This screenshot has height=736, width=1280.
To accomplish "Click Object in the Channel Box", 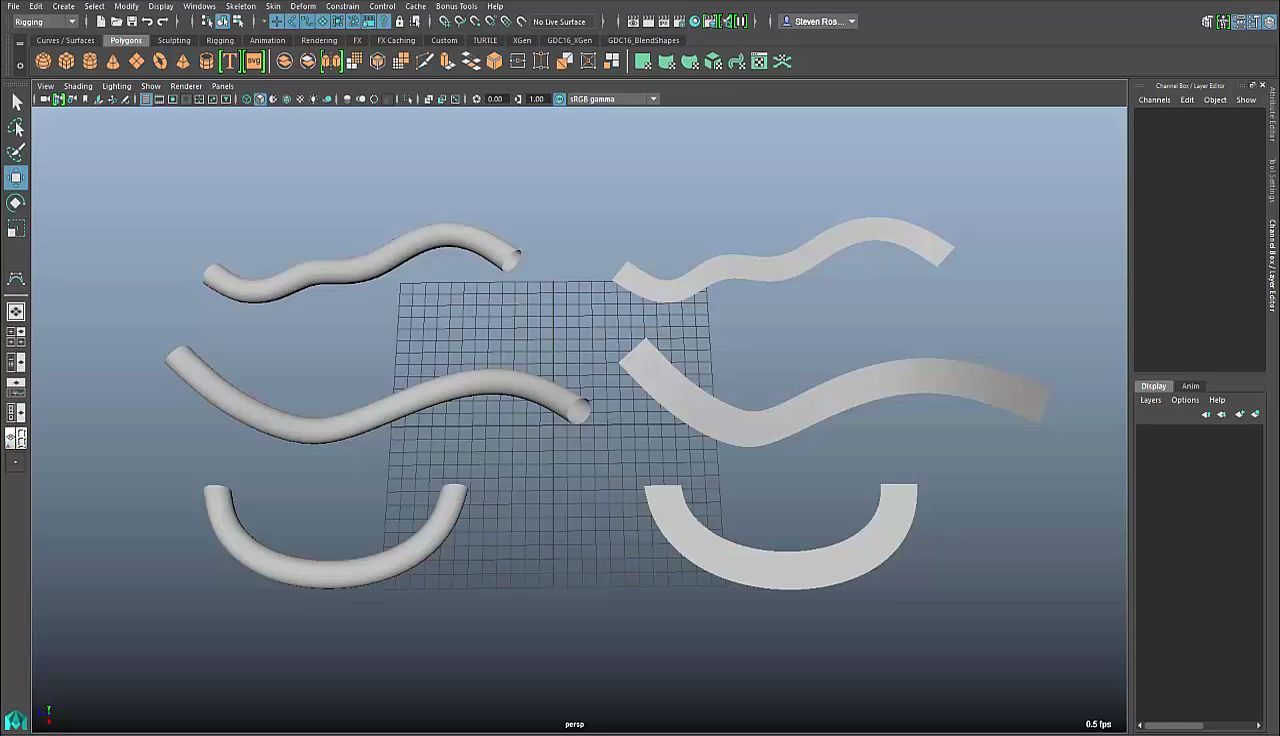I will [x=1215, y=100].
